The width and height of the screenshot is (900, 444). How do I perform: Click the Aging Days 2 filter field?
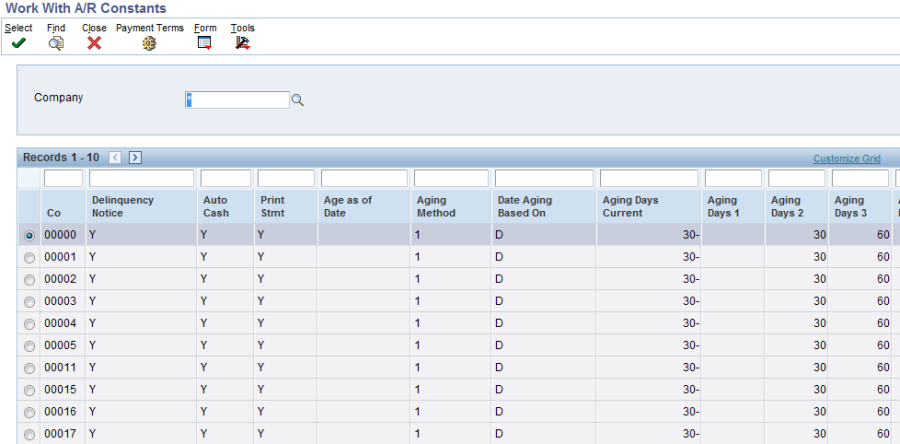click(797, 178)
